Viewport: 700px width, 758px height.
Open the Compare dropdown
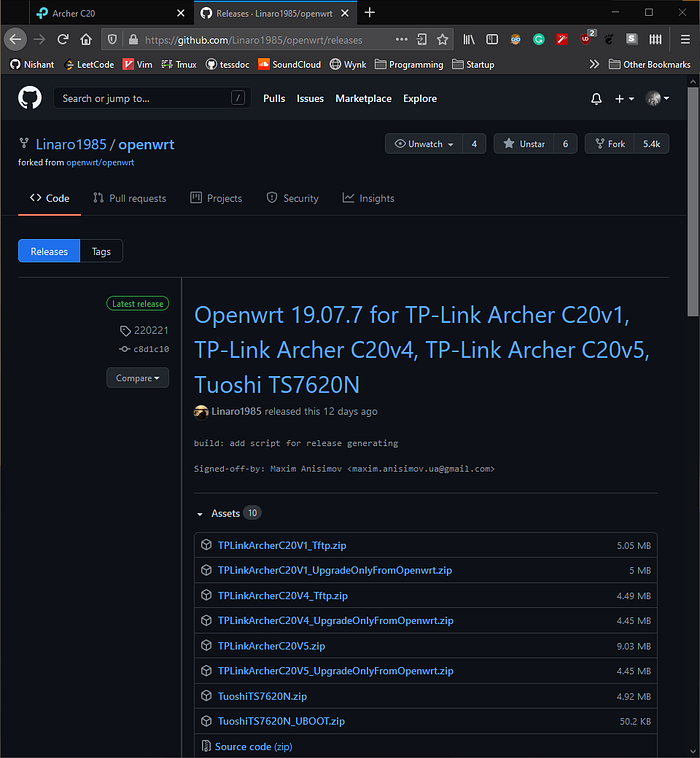pyautogui.click(x=138, y=378)
